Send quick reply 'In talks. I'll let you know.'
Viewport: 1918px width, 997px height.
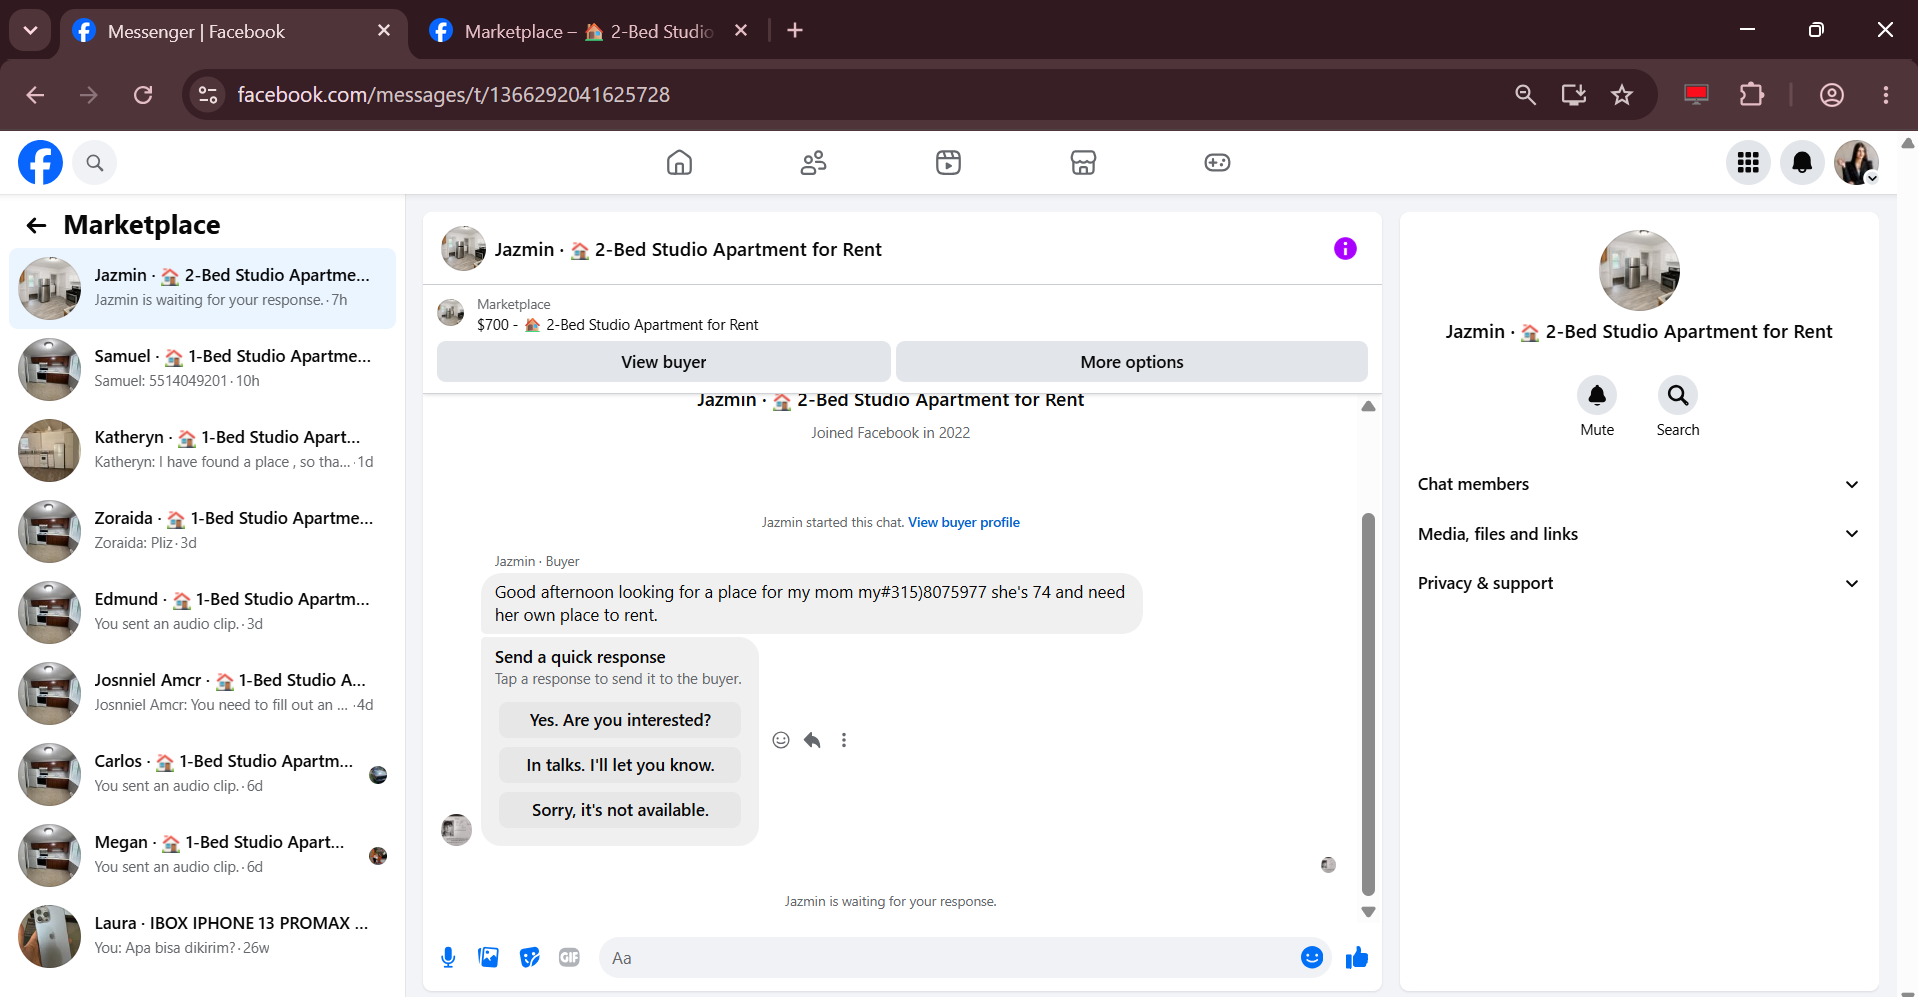[x=620, y=765]
